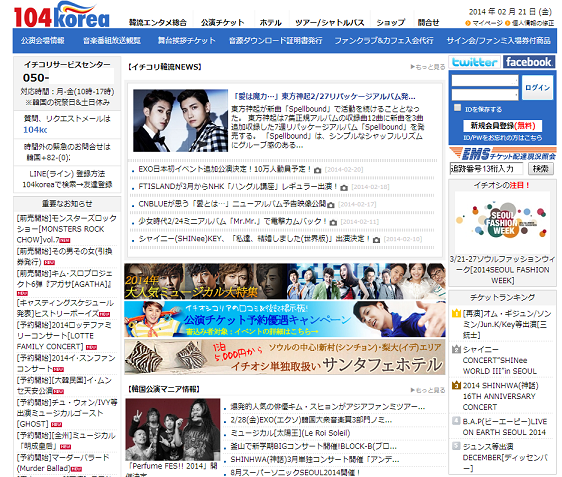
Task: Click camera icon next to SHINee KEY news item
Action: [376, 240]
